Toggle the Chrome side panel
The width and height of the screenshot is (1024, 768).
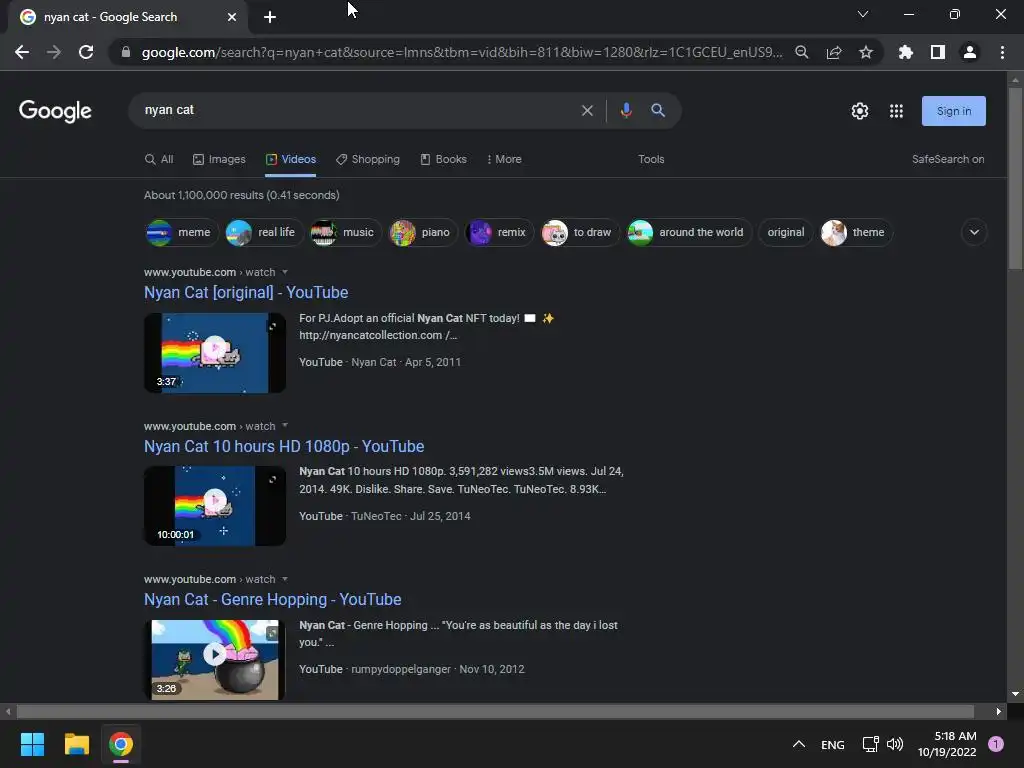[938, 52]
